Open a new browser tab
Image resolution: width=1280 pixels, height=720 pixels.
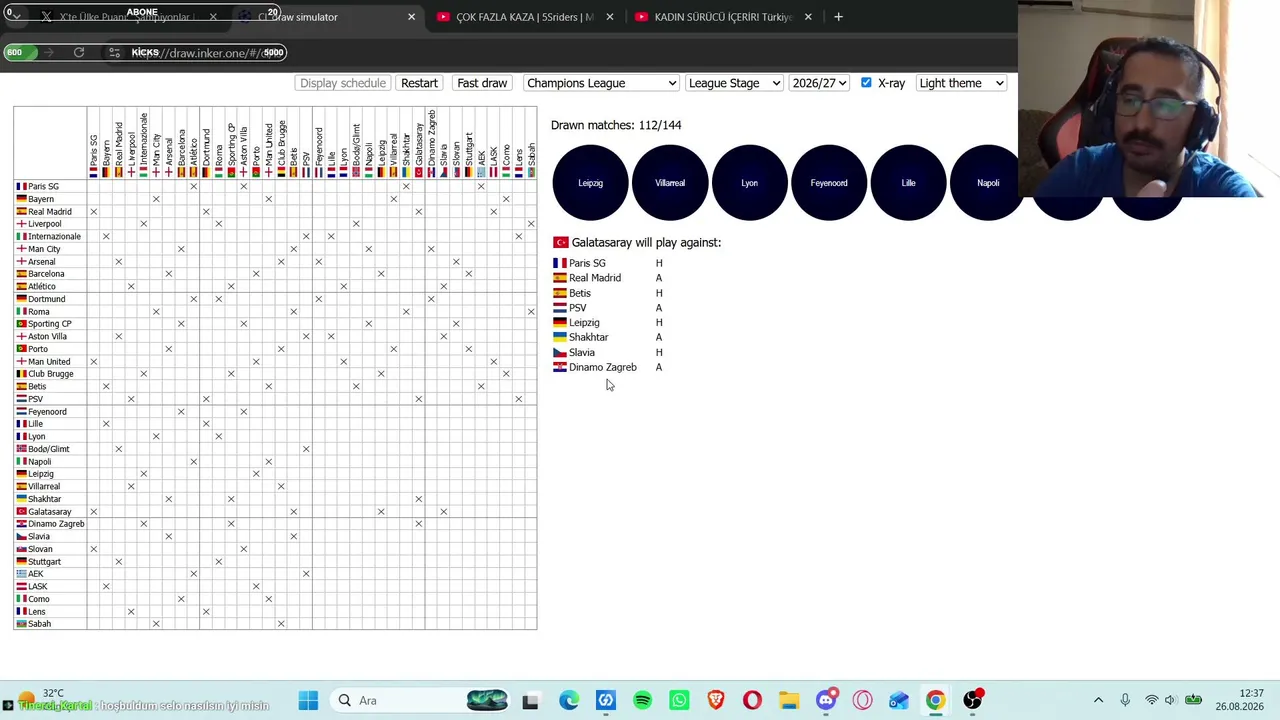(838, 17)
